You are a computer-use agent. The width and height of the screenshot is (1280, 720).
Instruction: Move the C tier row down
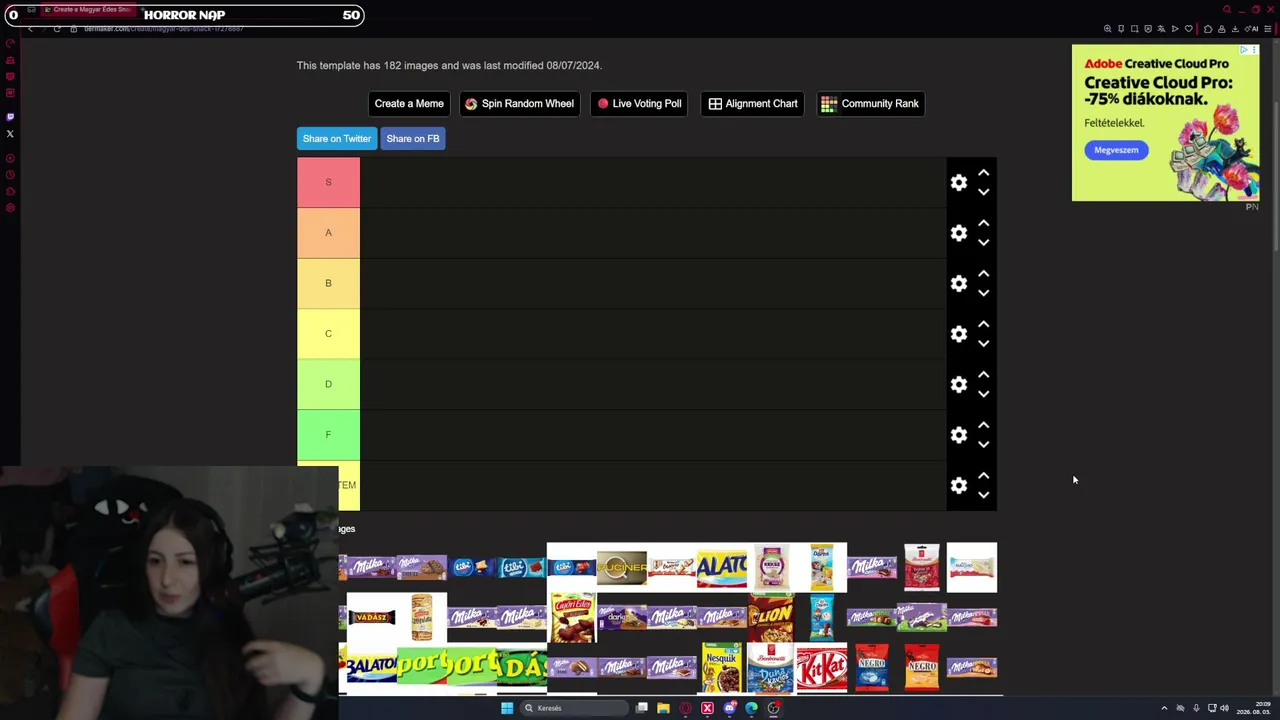[x=984, y=343]
